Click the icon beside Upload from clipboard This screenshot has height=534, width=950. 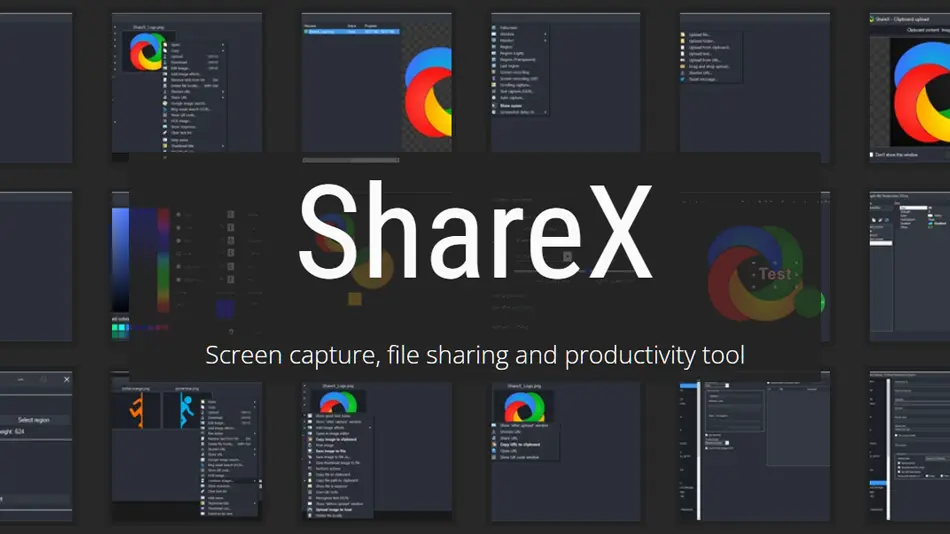tap(682, 47)
